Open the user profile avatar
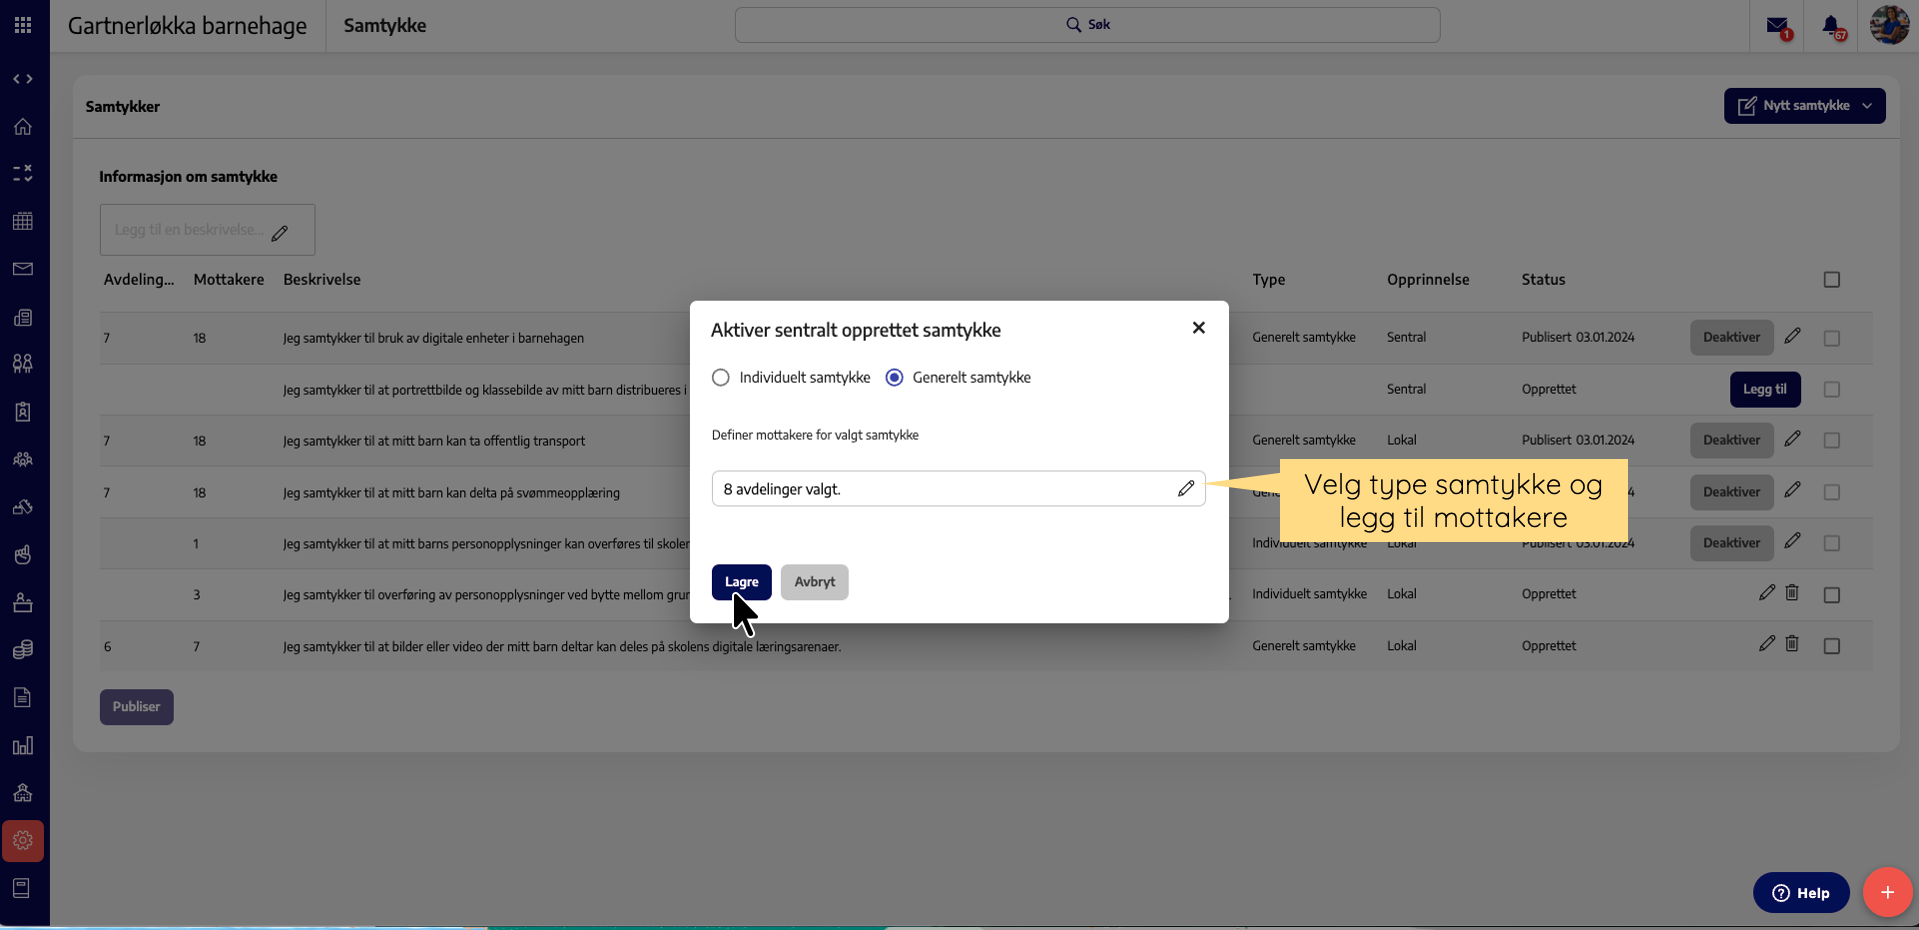The height and width of the screenshot is (930, 1919). (1889, 25)
